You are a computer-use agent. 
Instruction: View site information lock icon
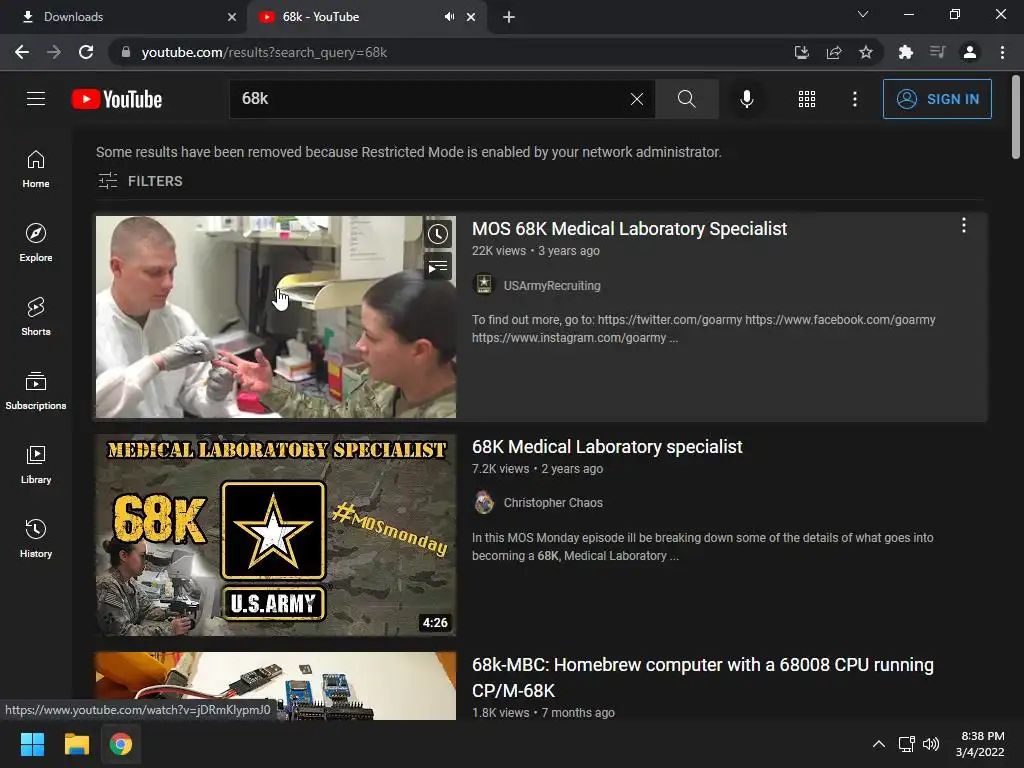[x=126, y=52]
